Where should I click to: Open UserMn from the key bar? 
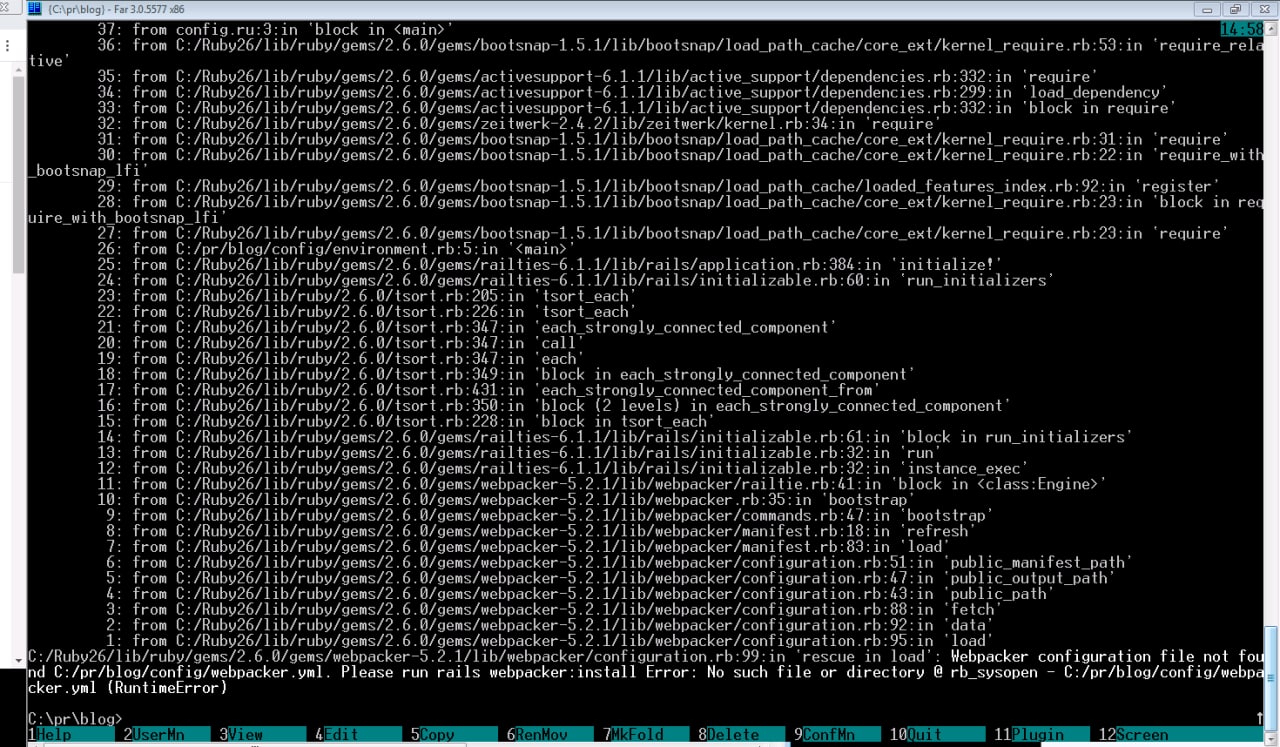click(x=166, y=734)
